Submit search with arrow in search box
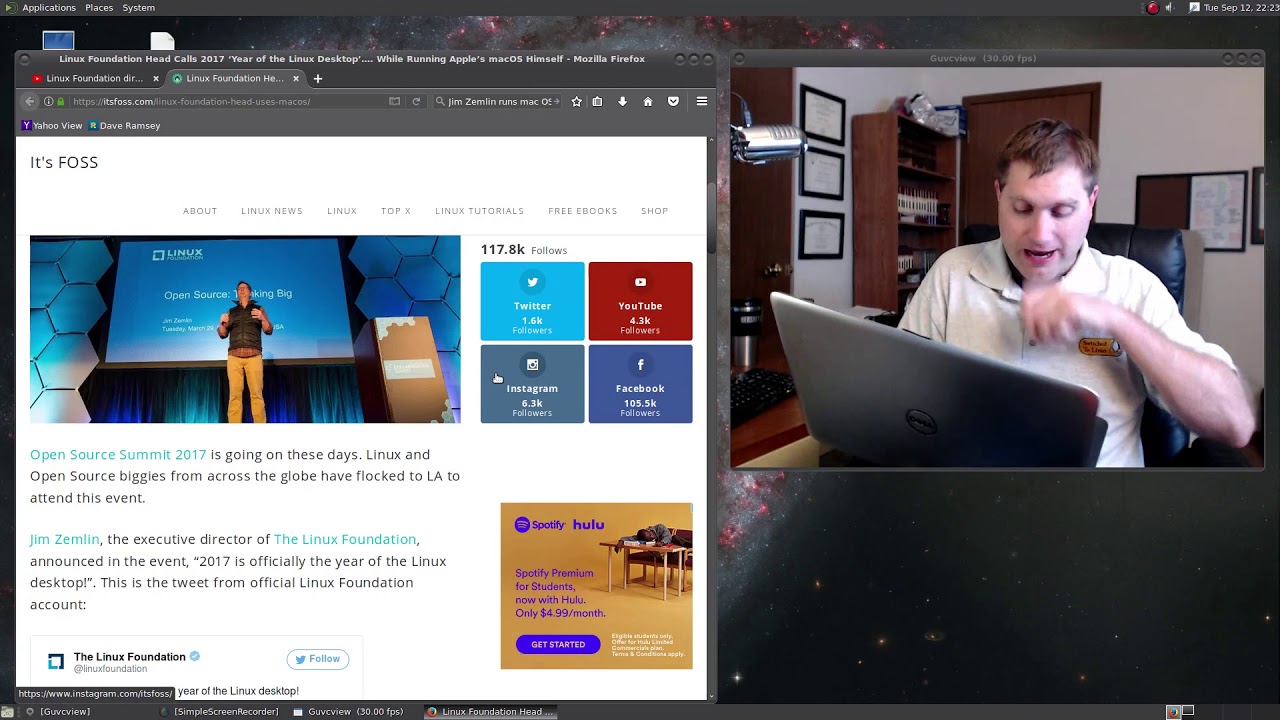The width and height of the screenshot is (1280, 720). 556,101
